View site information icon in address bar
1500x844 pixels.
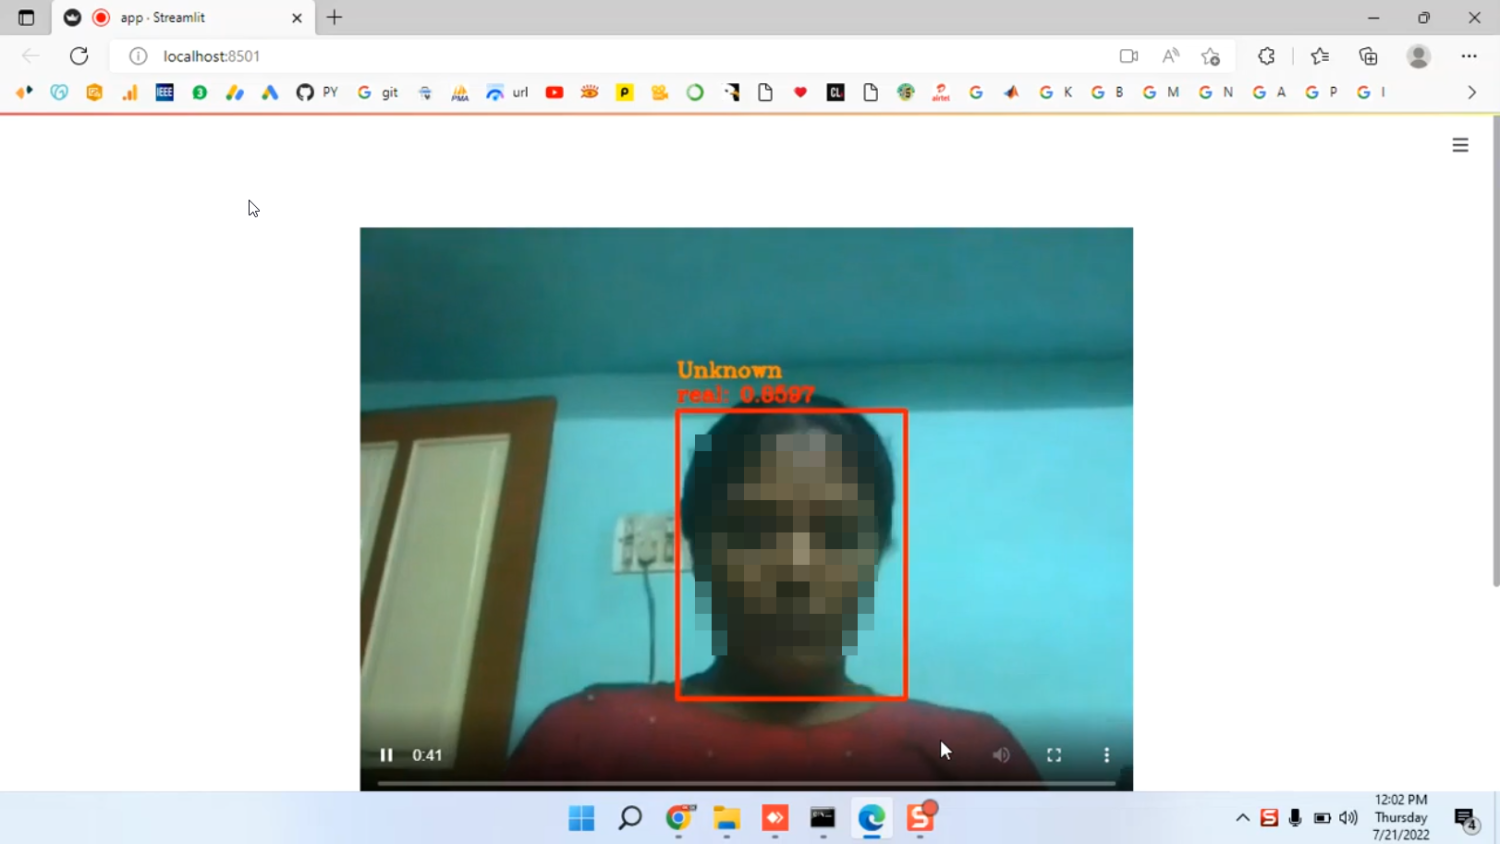tap(138, 56)
